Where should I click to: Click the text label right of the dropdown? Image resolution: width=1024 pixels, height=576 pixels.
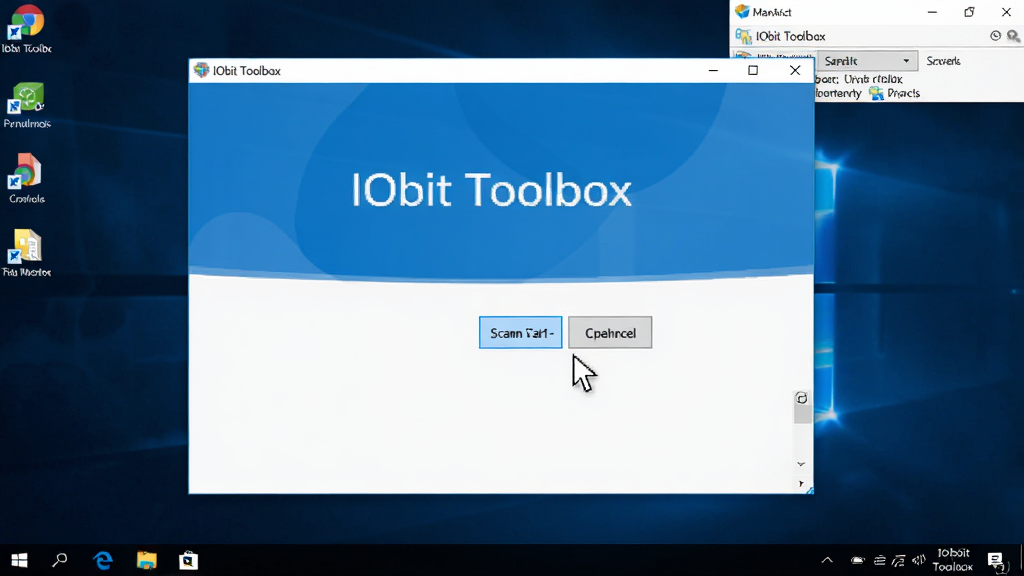click(x=943, y=61)
